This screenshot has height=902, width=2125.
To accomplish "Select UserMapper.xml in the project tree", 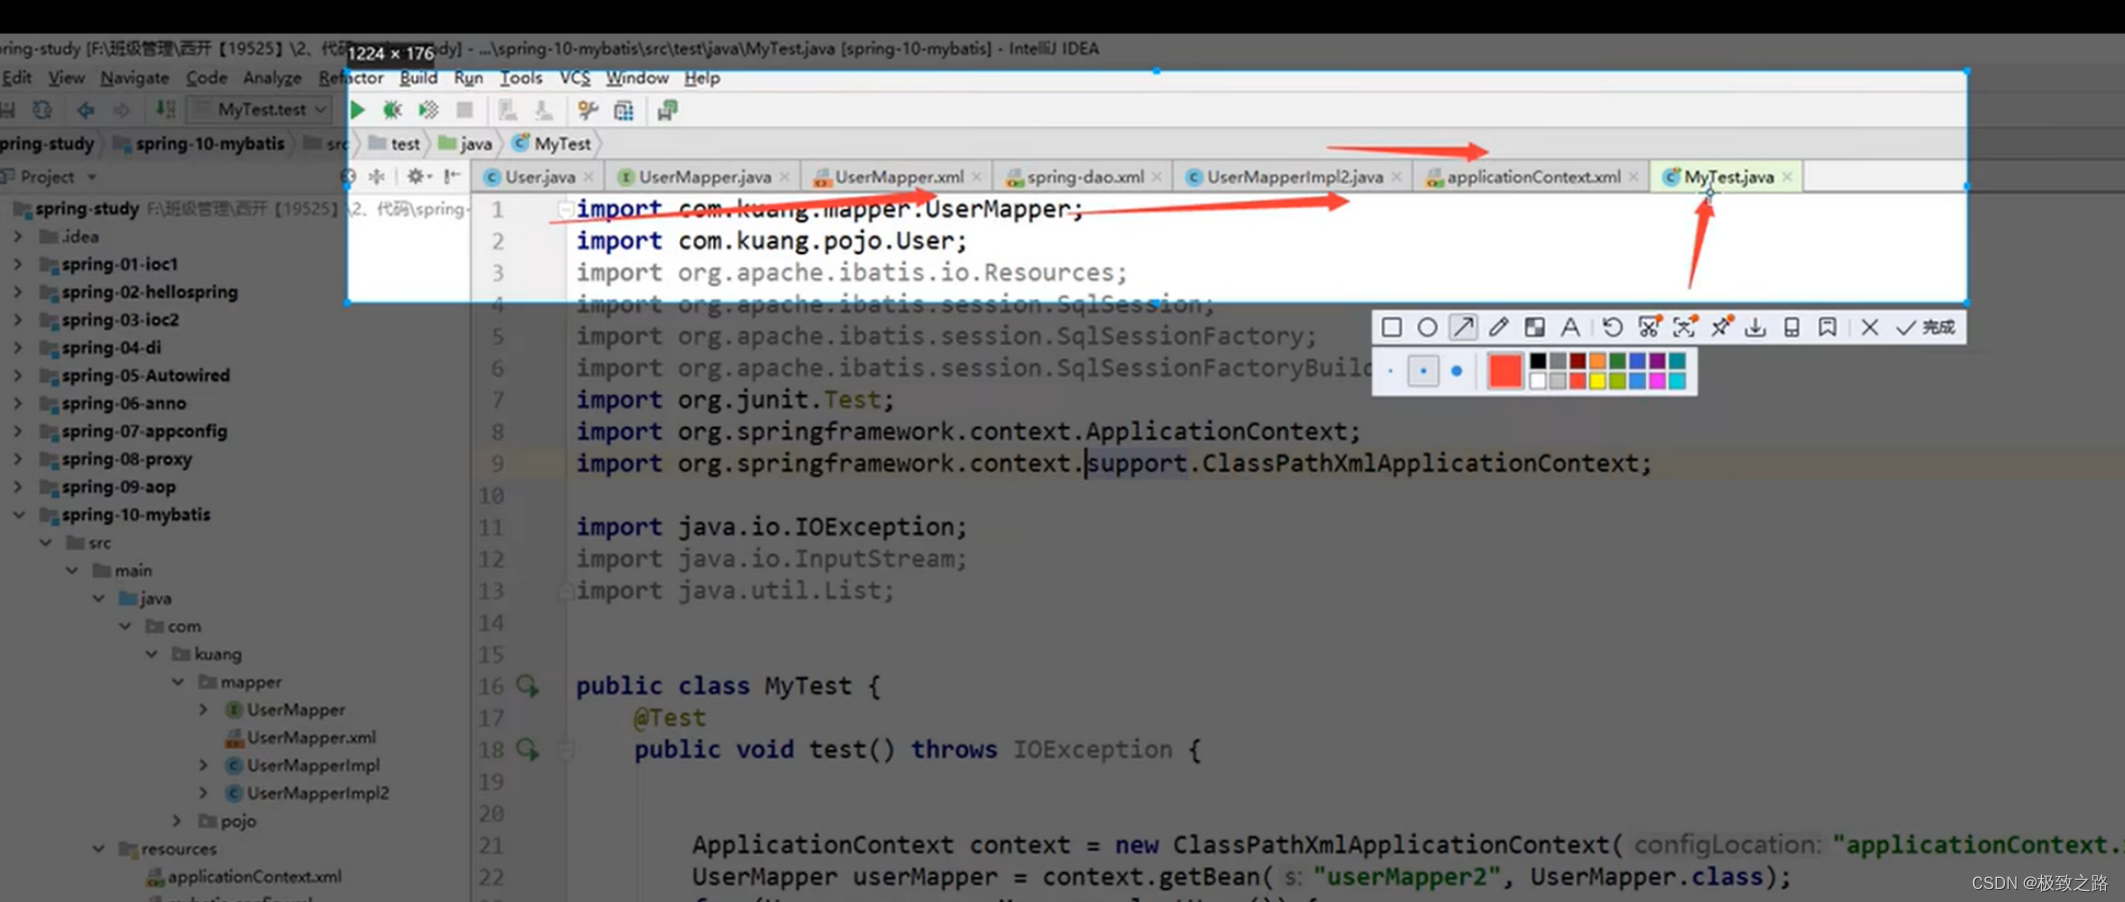I will (x=299, y=738).
